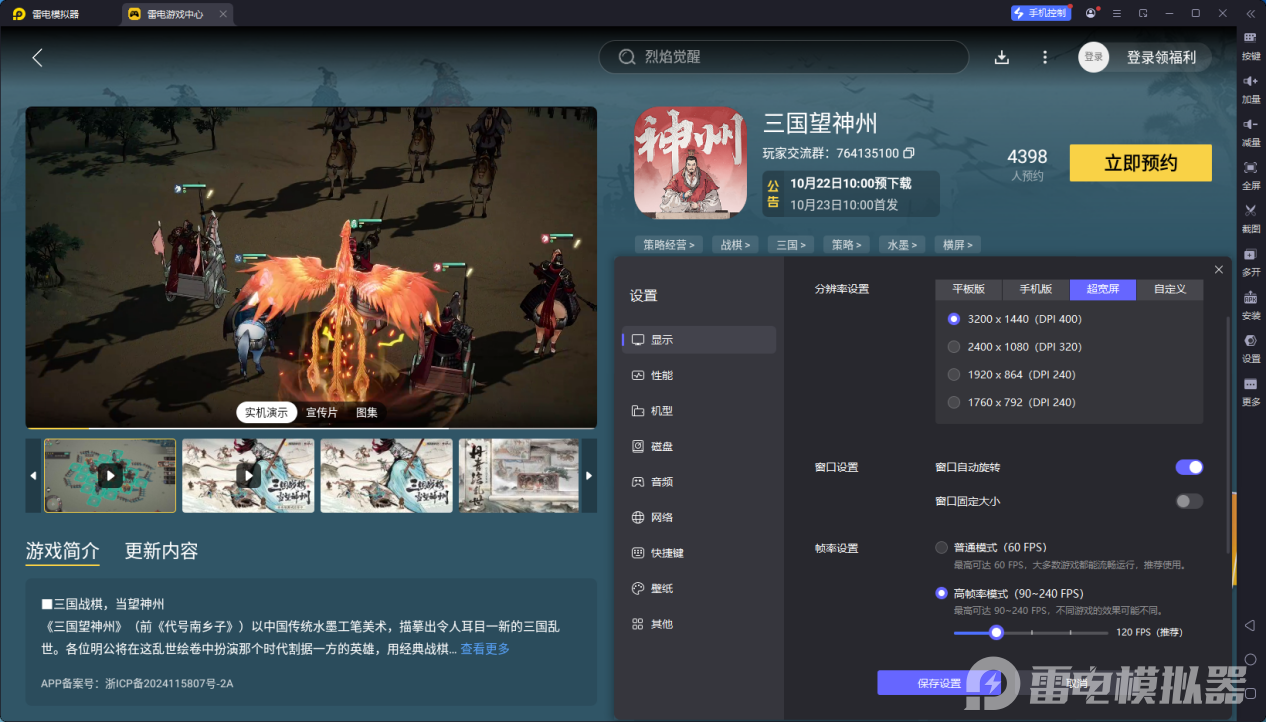Choose 普通模式 (60 FPS) frame rate

tap(941, 547)
